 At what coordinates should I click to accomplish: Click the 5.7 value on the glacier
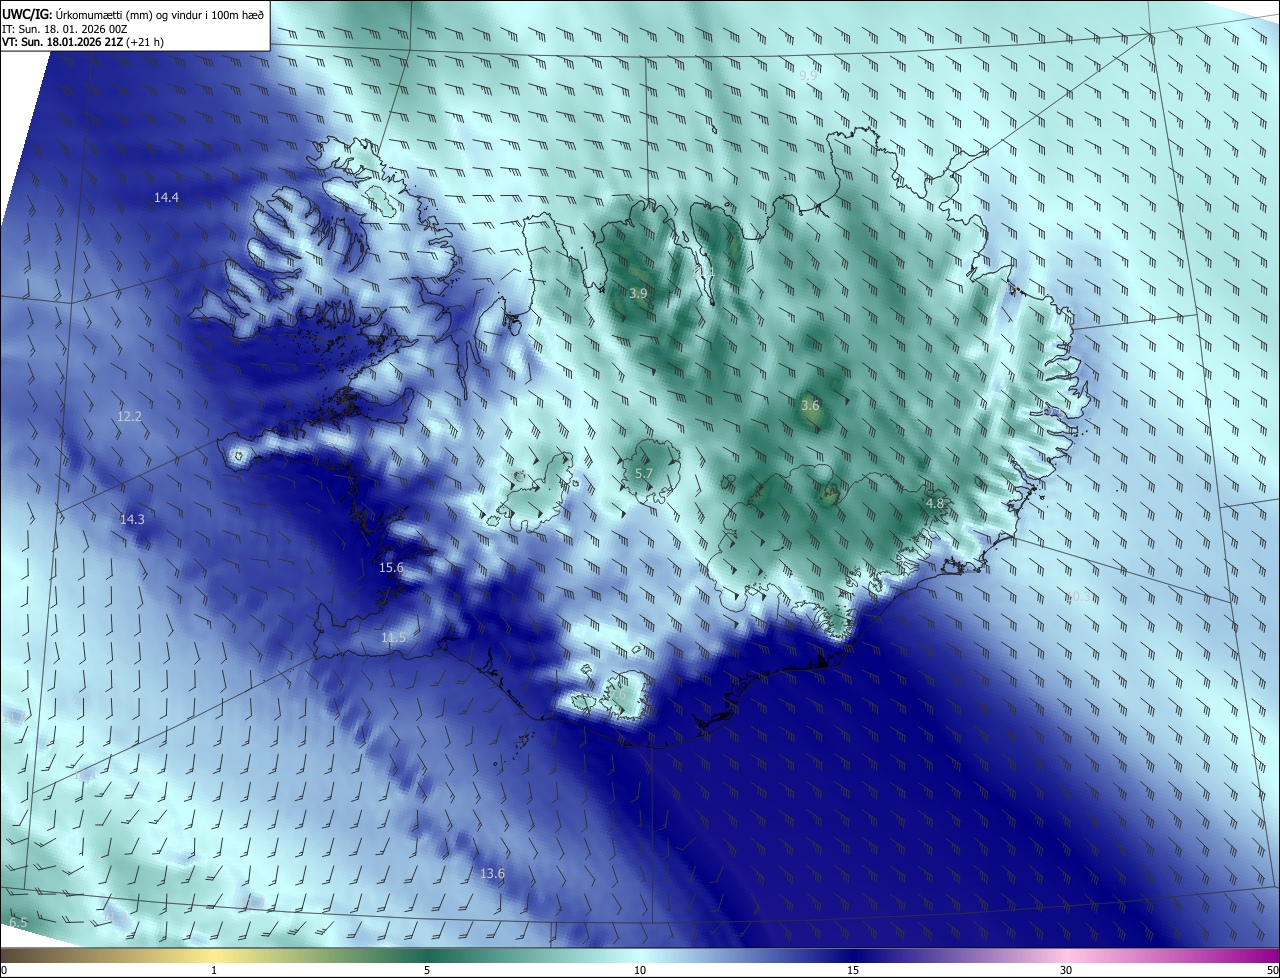point(644,473)
